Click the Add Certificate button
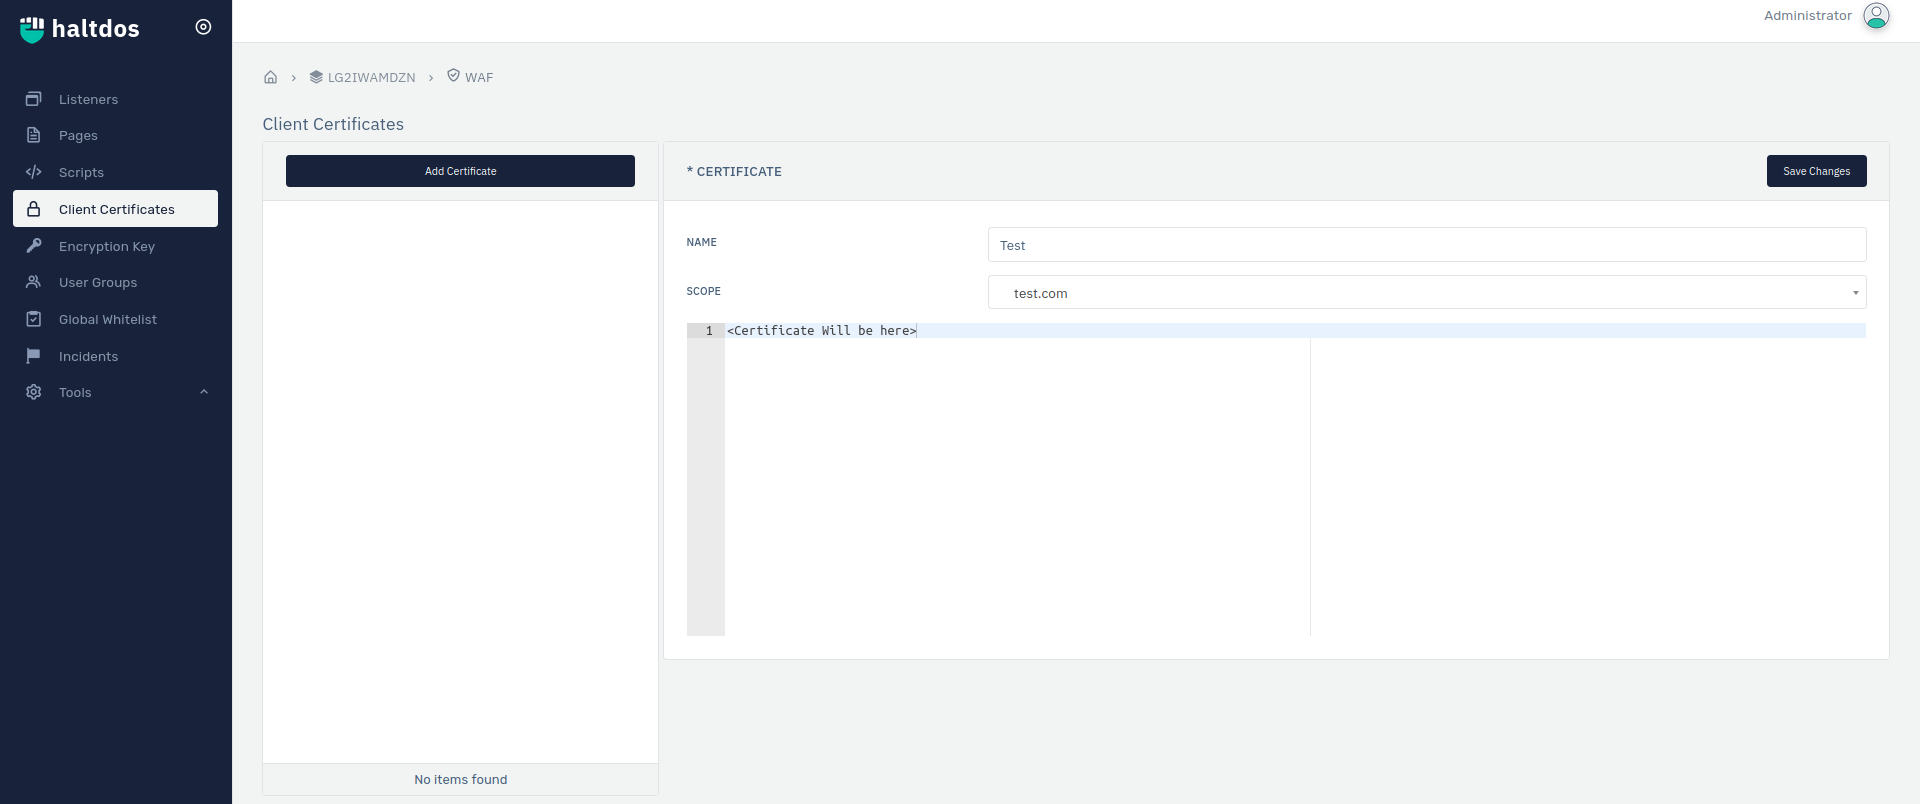The height and width of the screenshot is (804, 1920). point(460,171)
